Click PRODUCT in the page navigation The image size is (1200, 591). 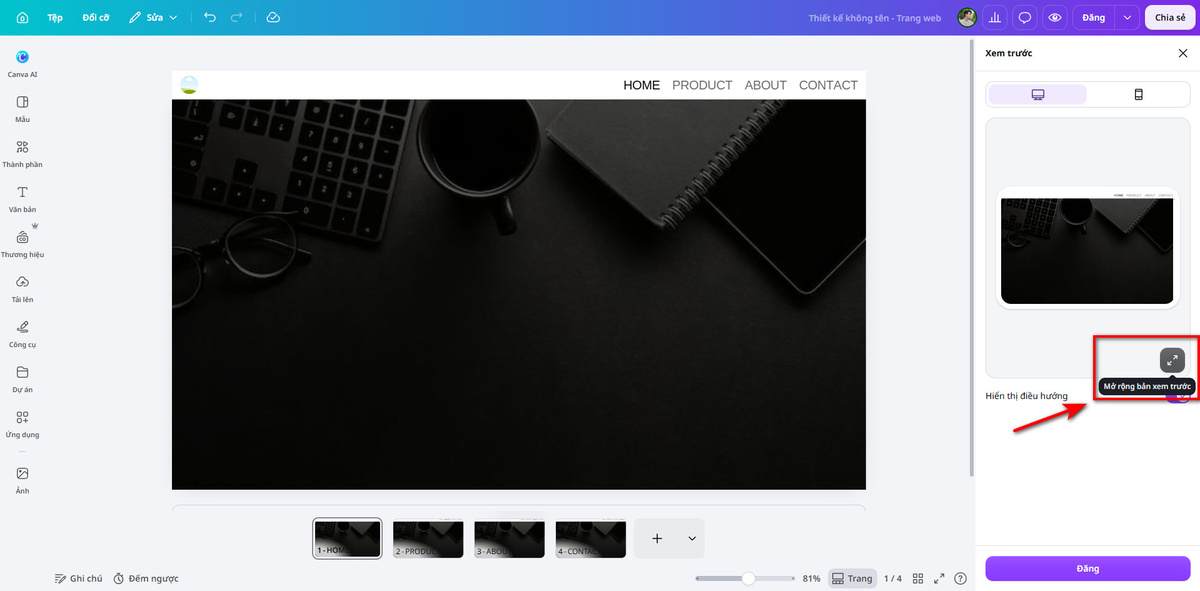tap(702, 85)
